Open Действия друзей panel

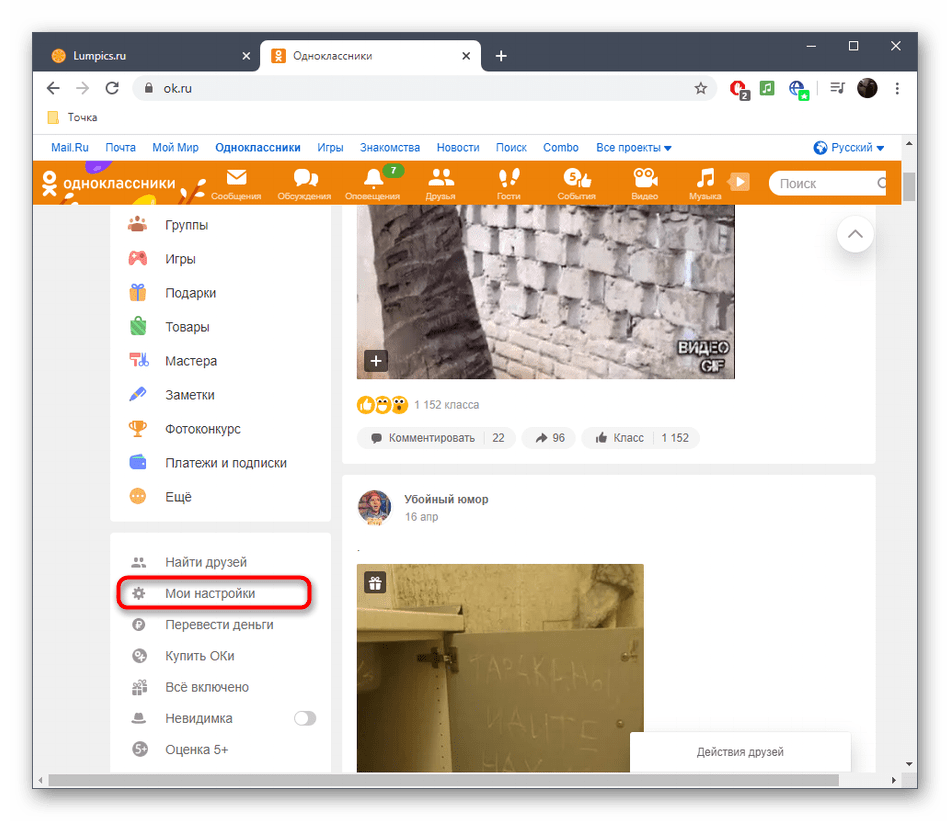click(740, 751)
